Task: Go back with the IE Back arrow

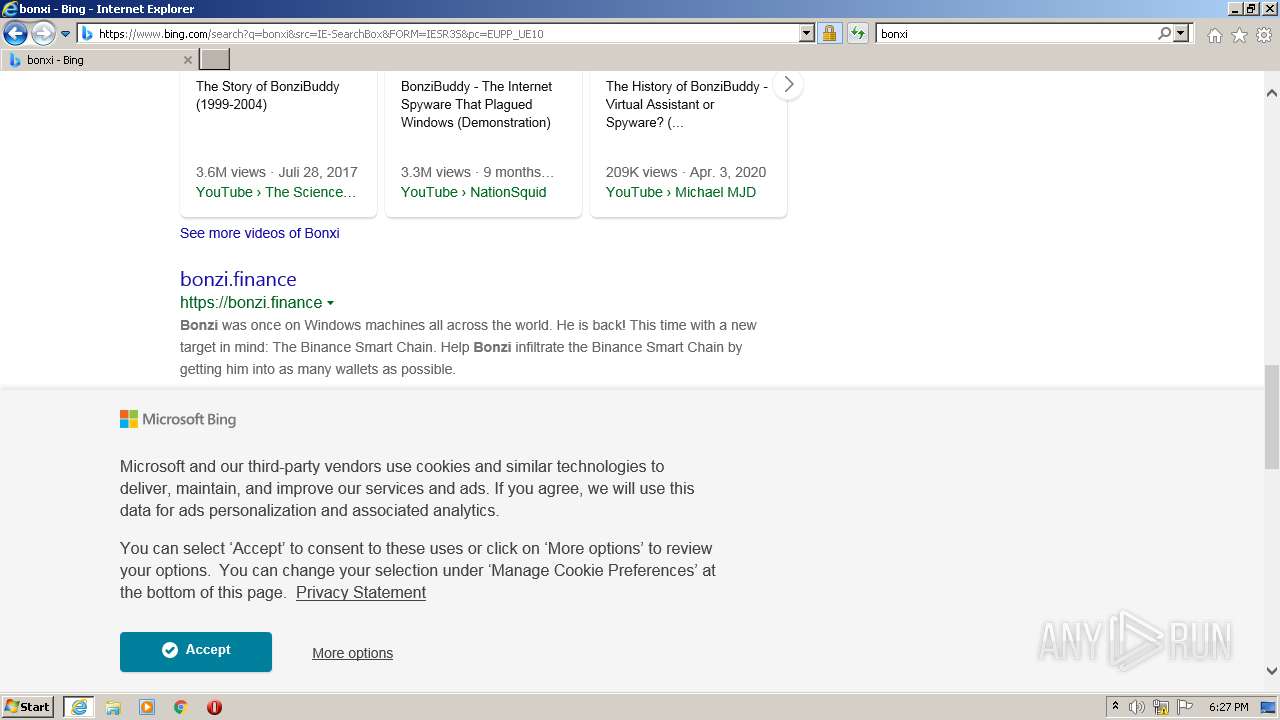Action: click(15, 34)
